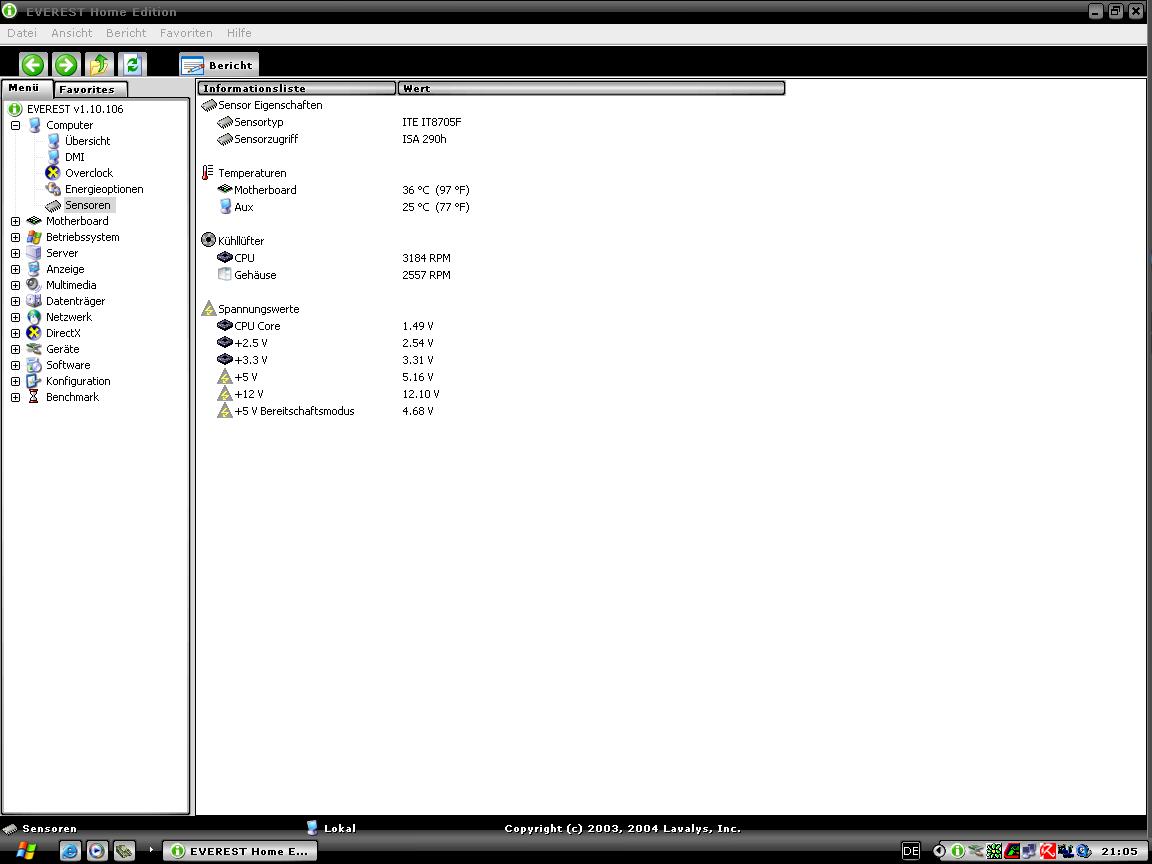Click the Betriebssystem Windows flag icon
Screen dimensions: 1152x864
pyautogui.click(x=34, y=237)
